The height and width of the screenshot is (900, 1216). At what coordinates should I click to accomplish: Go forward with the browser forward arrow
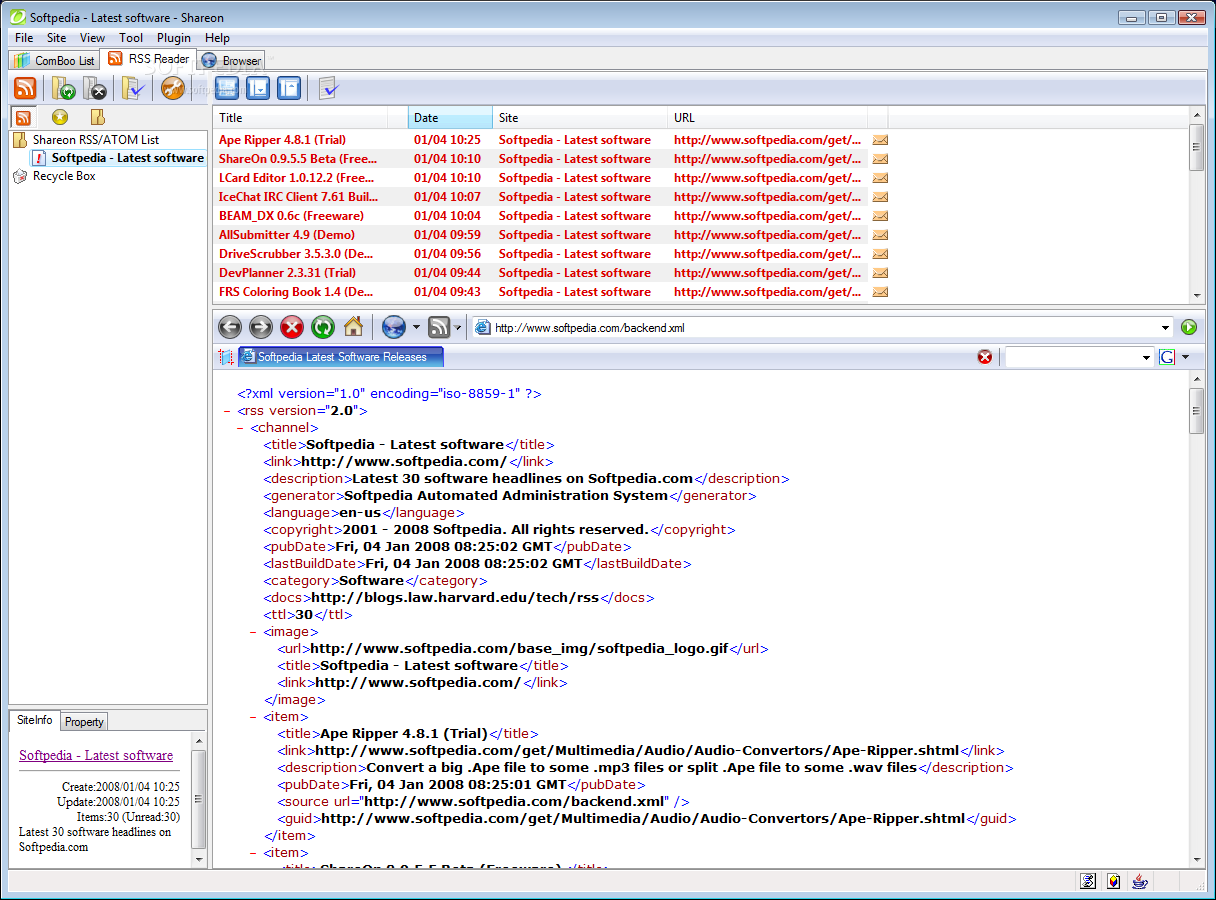tap(261, 326)
